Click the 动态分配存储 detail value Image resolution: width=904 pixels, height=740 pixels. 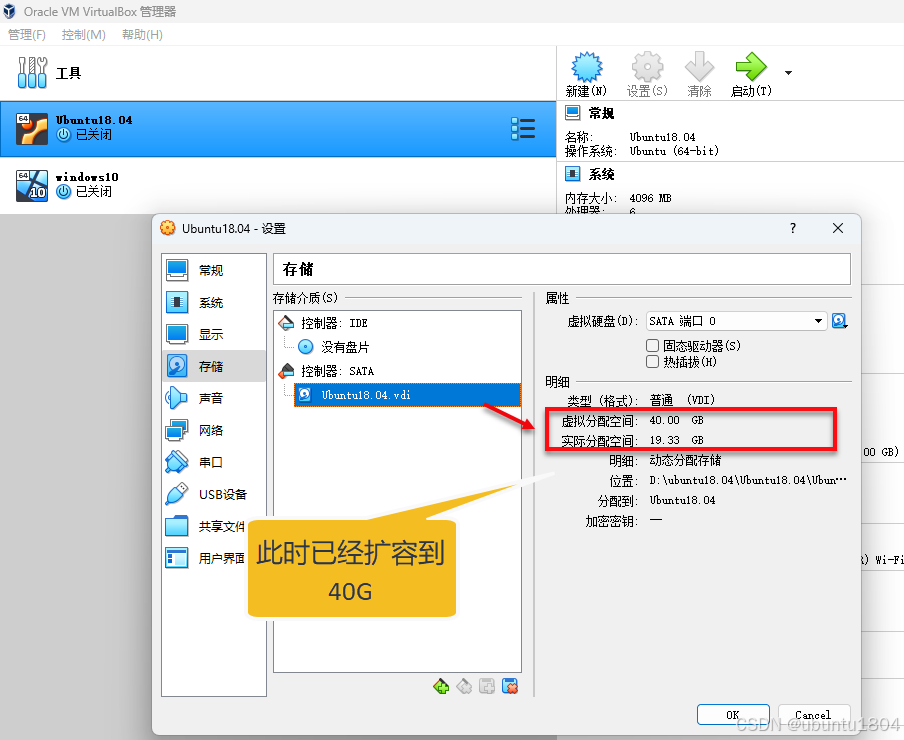[685, 460]
